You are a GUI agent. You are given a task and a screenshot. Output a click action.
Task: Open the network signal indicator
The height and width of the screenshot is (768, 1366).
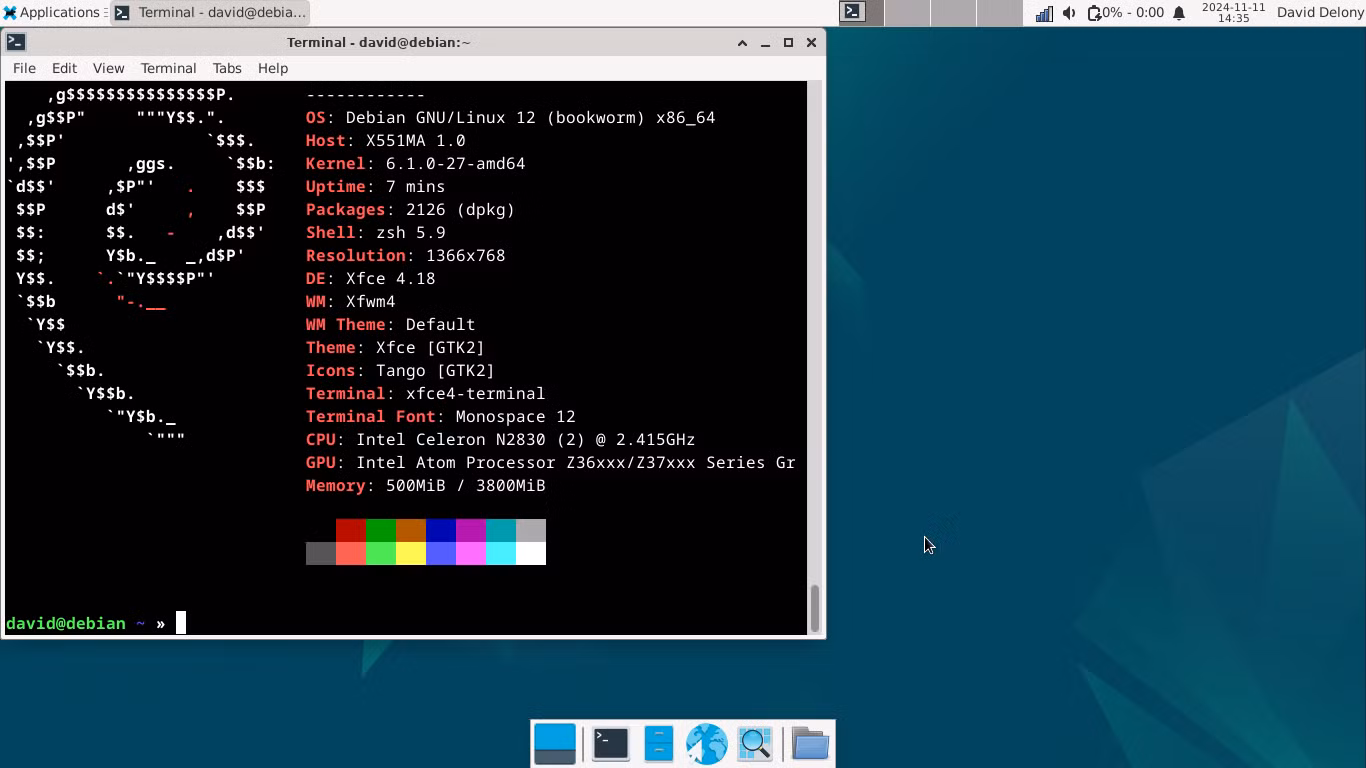click(x=1044, y=13)
